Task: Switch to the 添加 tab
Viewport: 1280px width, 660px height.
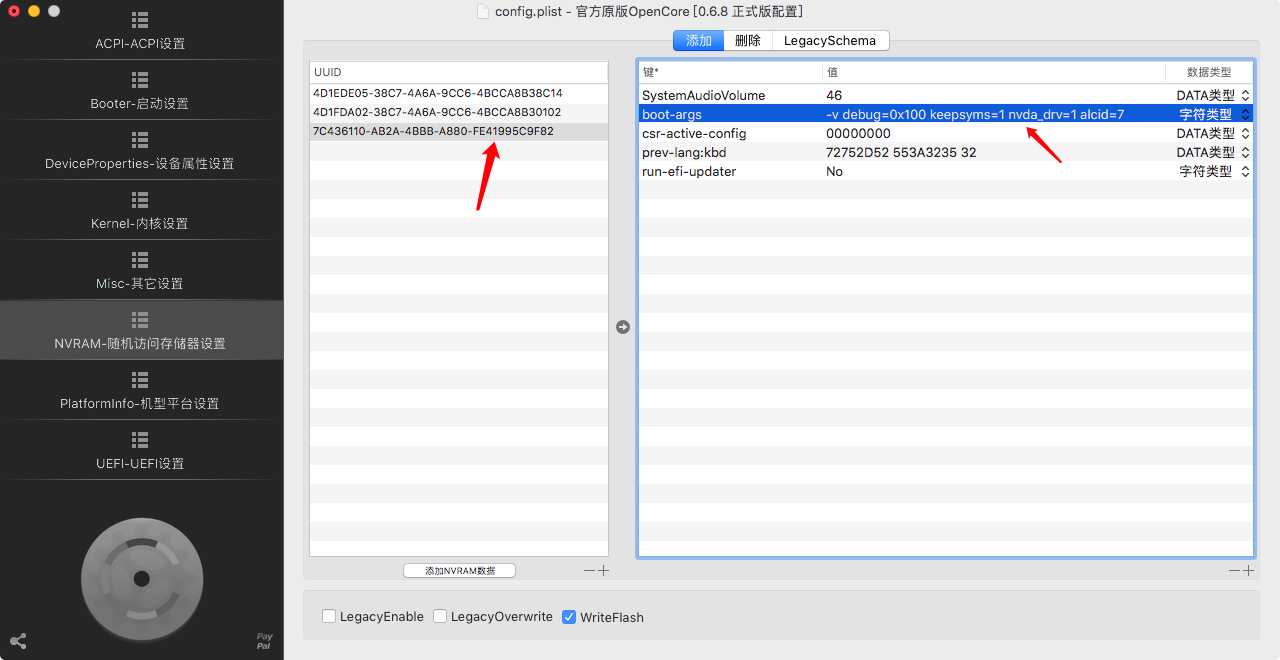Action: click(699, 41)
